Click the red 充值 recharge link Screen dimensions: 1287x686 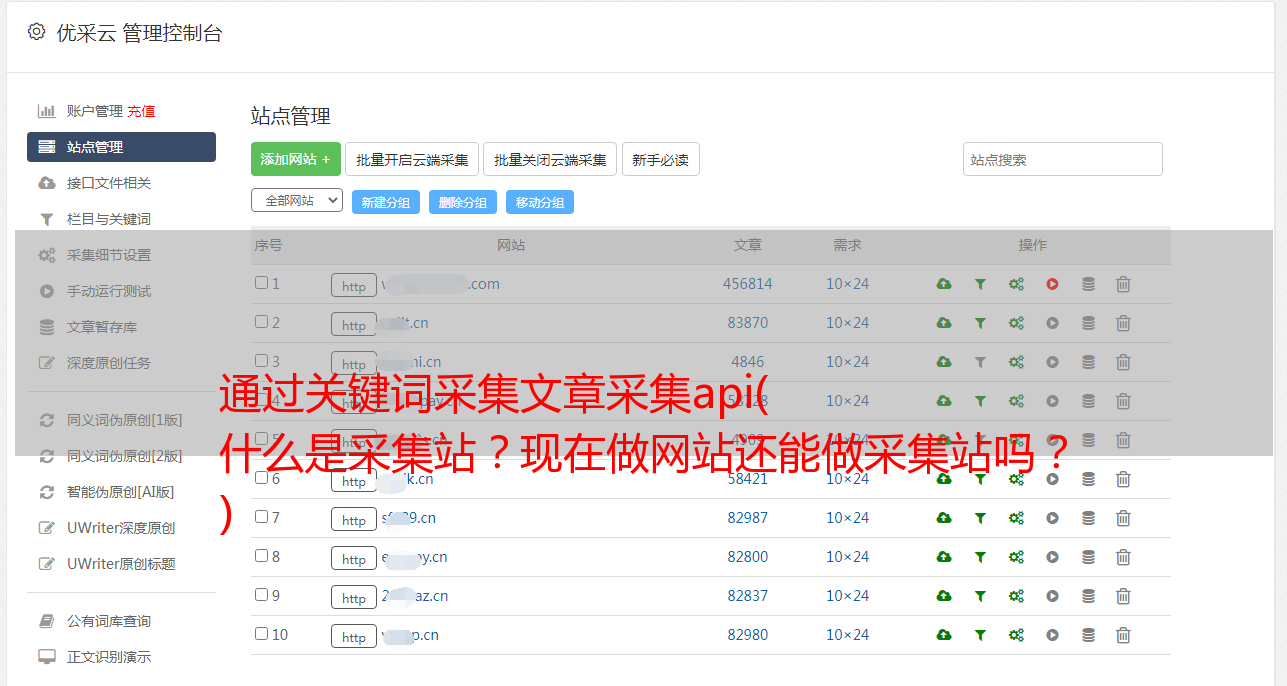141,111
